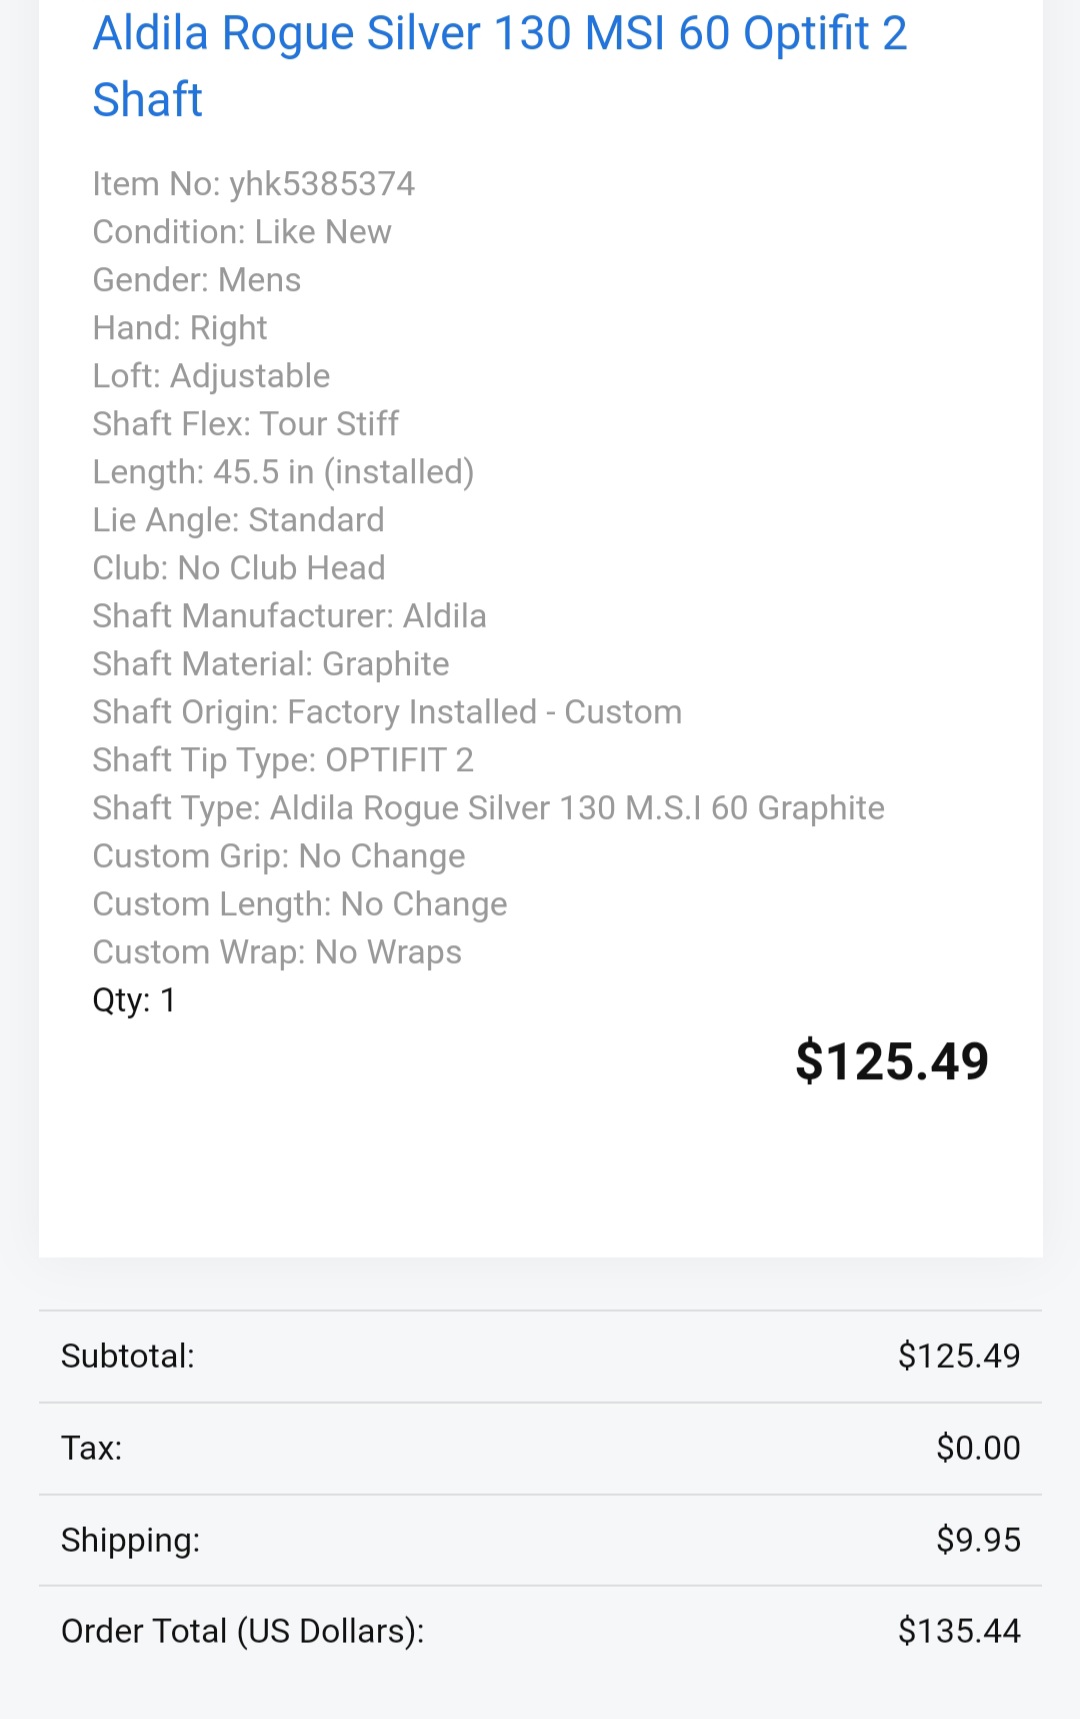The image size is (1080, 1719).
Task: Click the Length: 45.5 in (installed) line
Action: (283, 472)
